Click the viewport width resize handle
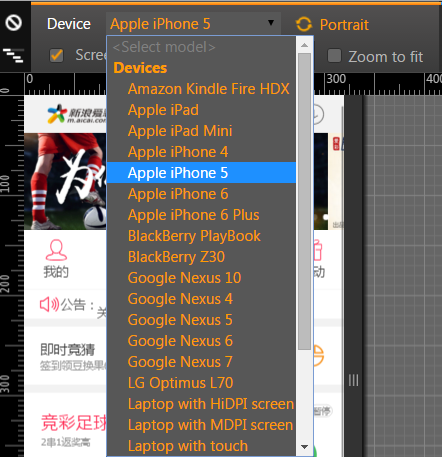The image size is (442, 457). [x=353, y=380]
